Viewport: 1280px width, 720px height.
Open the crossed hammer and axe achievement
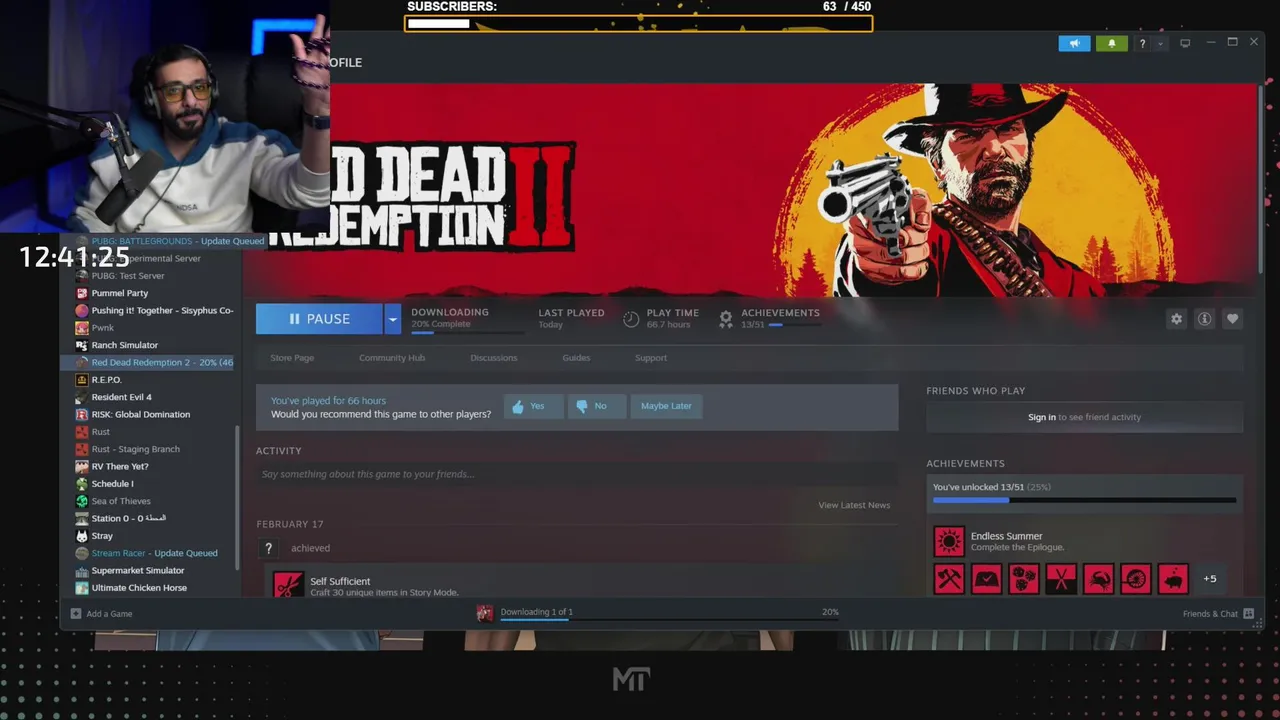[949, 578]
